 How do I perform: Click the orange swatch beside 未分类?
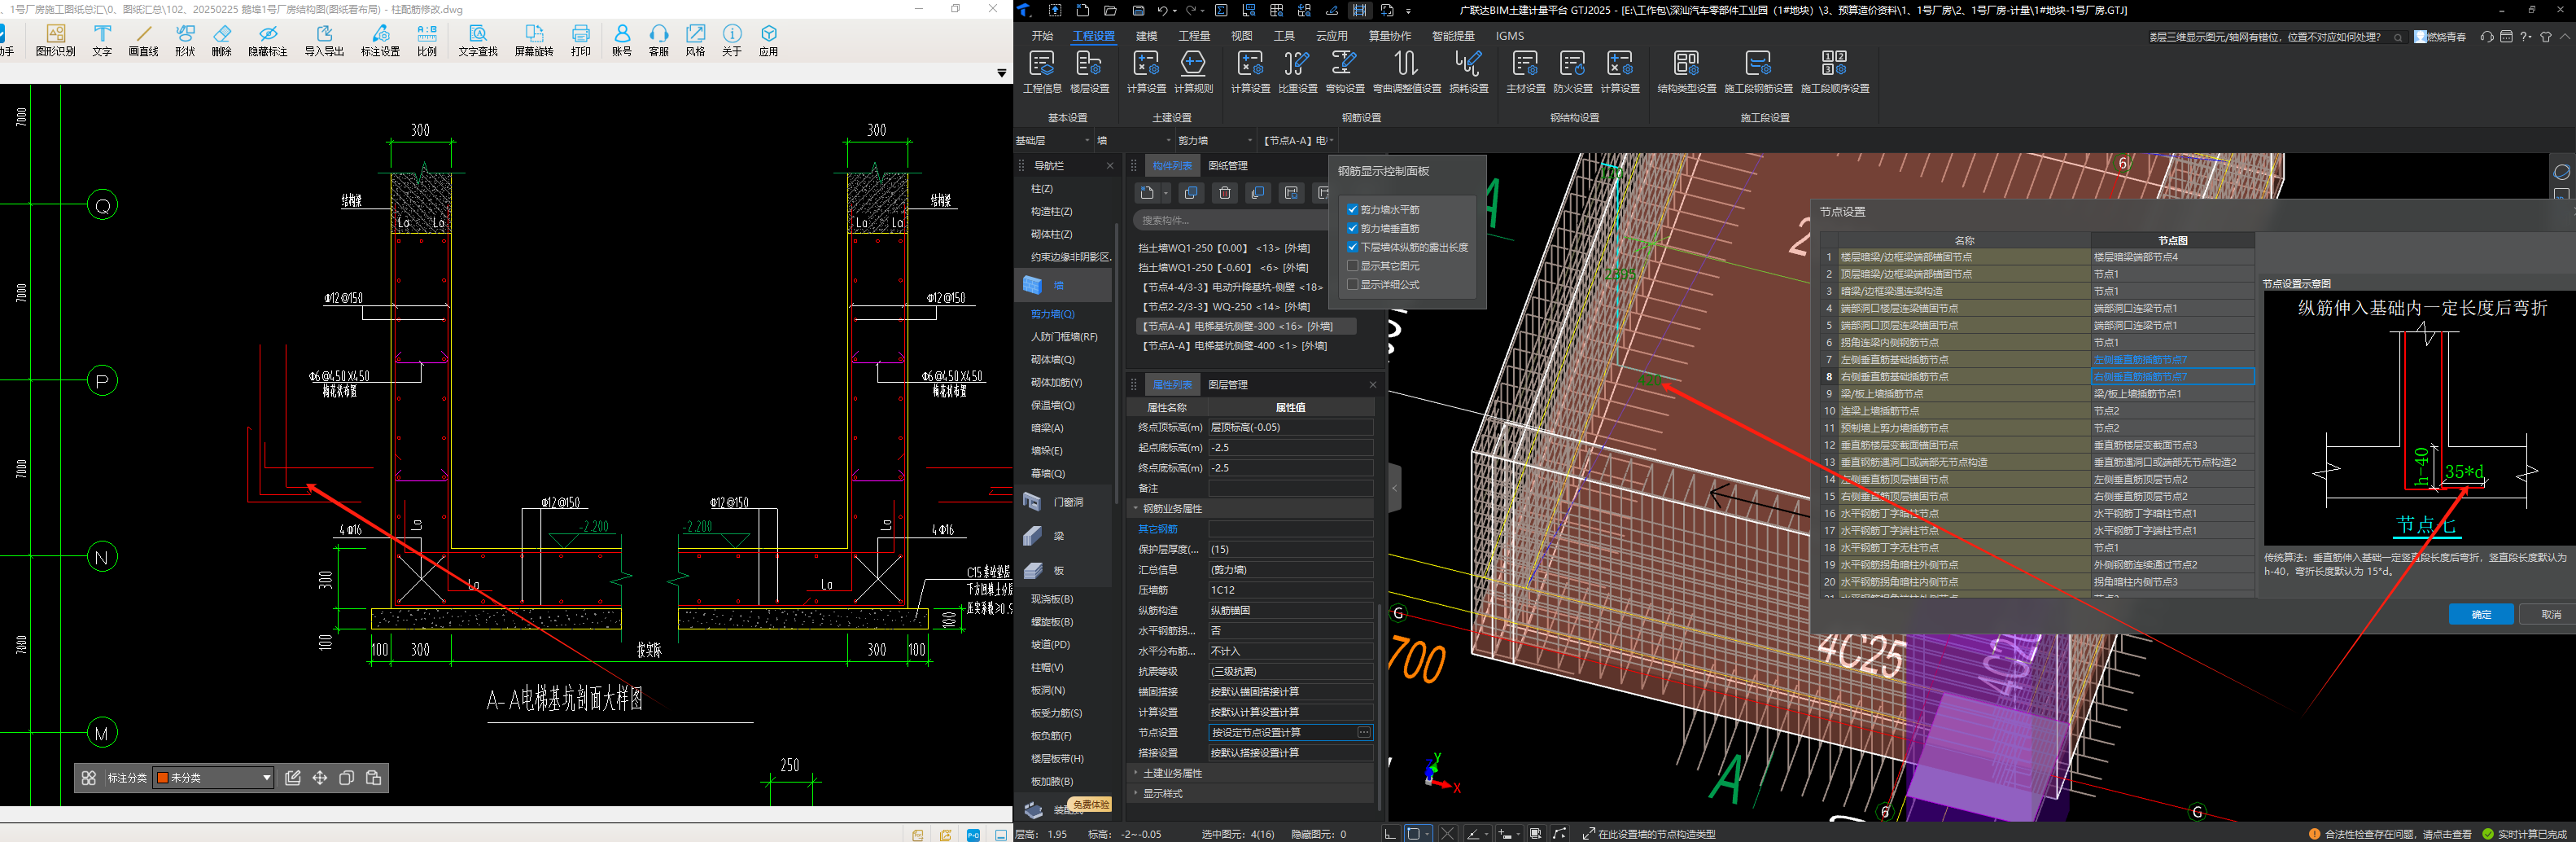tap(162, 778)
